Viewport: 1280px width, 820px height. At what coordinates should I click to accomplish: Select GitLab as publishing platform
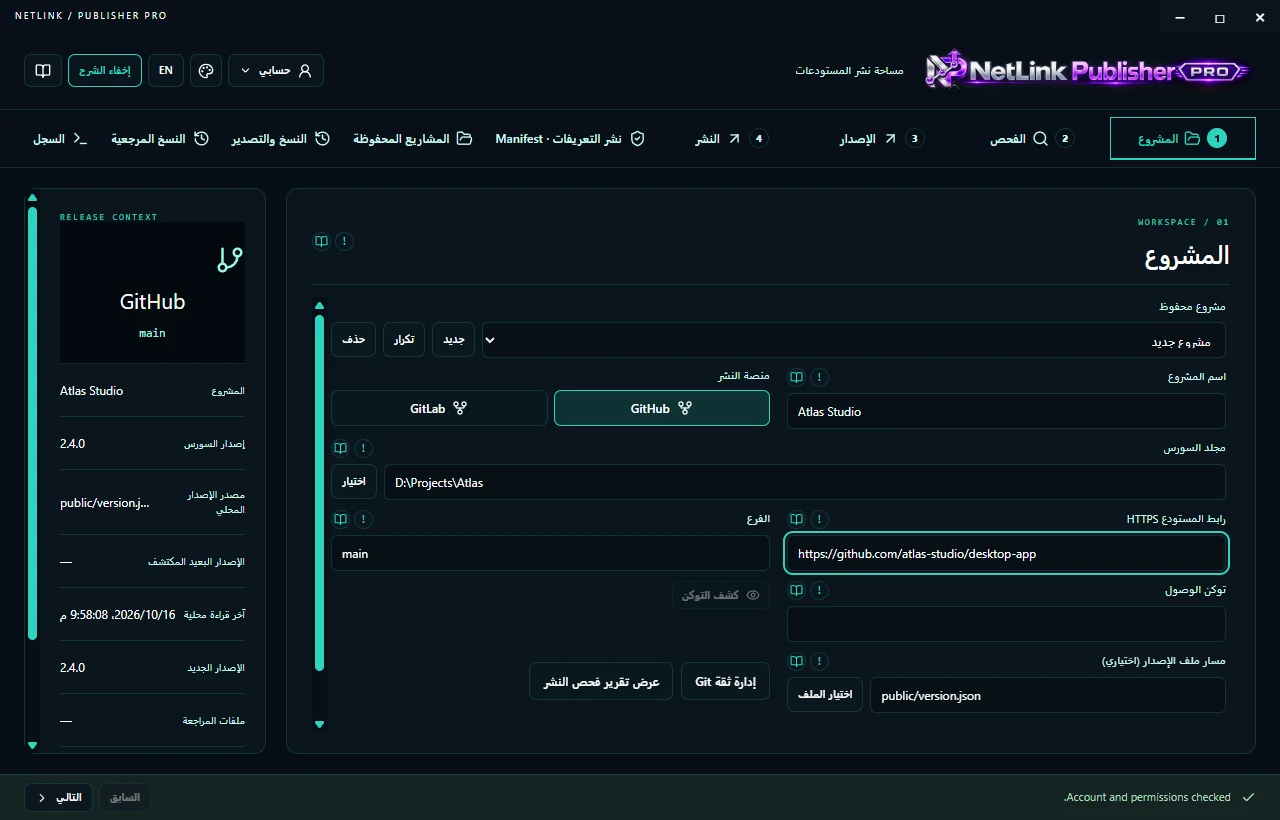point(439,408)
